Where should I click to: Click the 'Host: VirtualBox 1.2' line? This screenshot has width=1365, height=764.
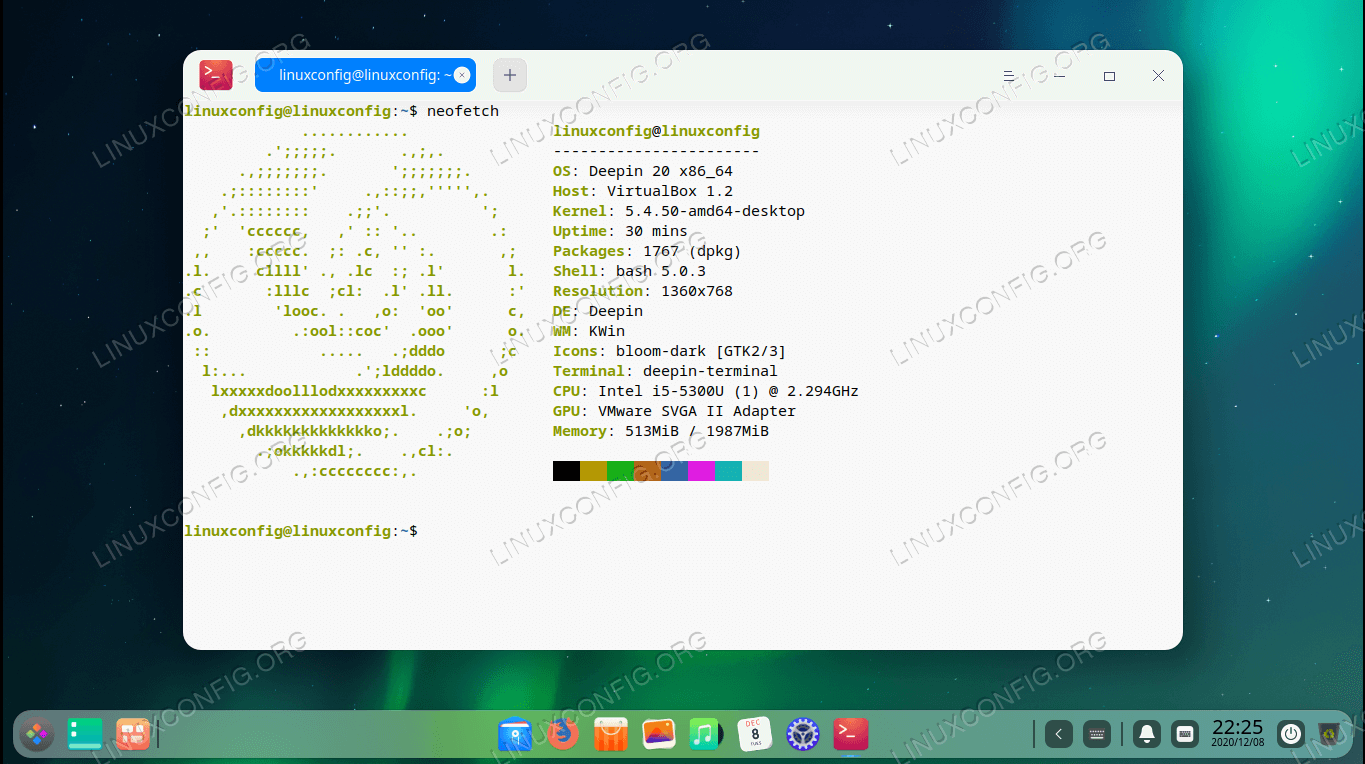point(643,191)
